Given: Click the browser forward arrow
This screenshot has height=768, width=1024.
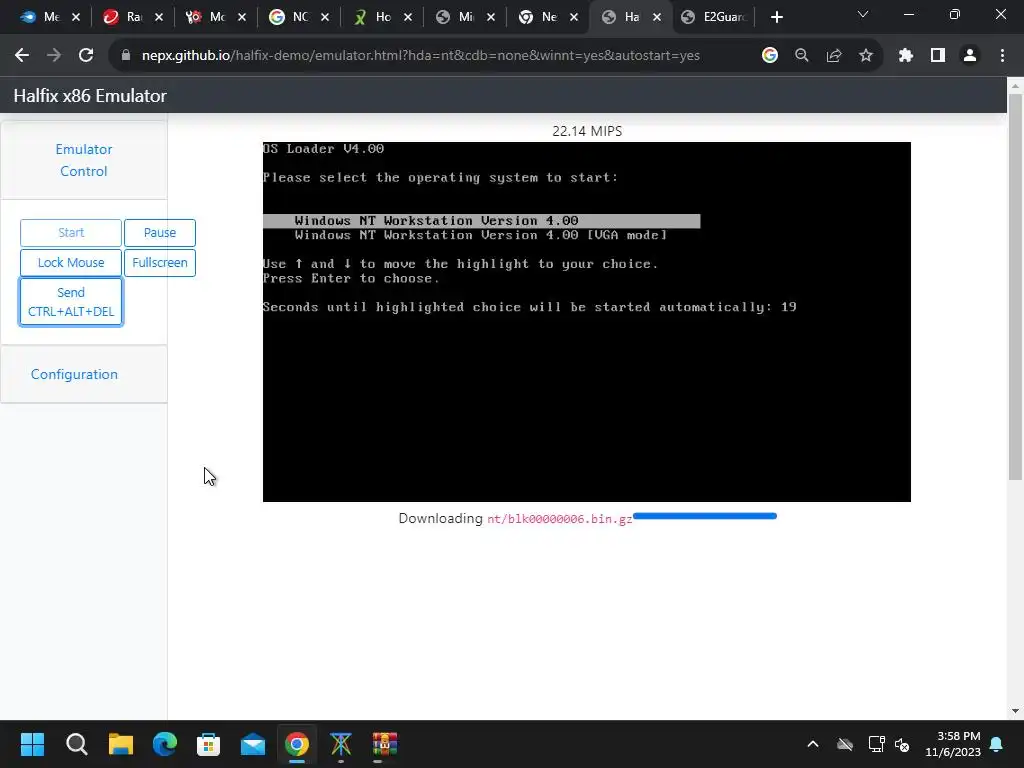Looking at the screenshot, I should [54, 56].
